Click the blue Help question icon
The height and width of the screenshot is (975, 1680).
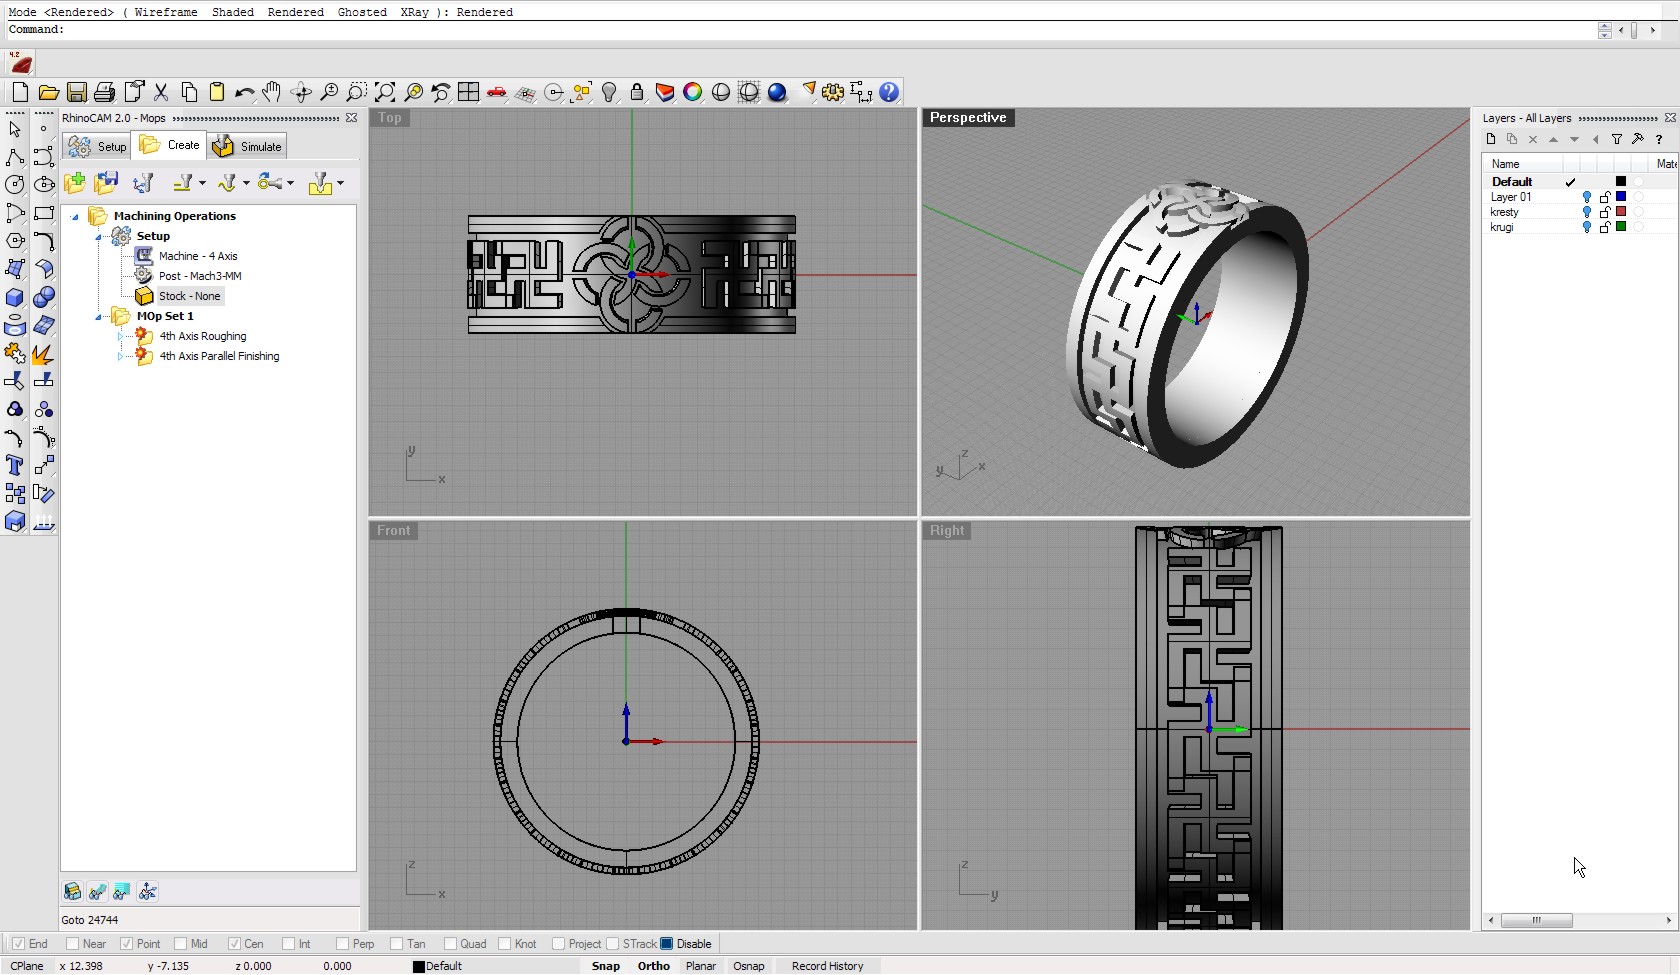point(889,93)
